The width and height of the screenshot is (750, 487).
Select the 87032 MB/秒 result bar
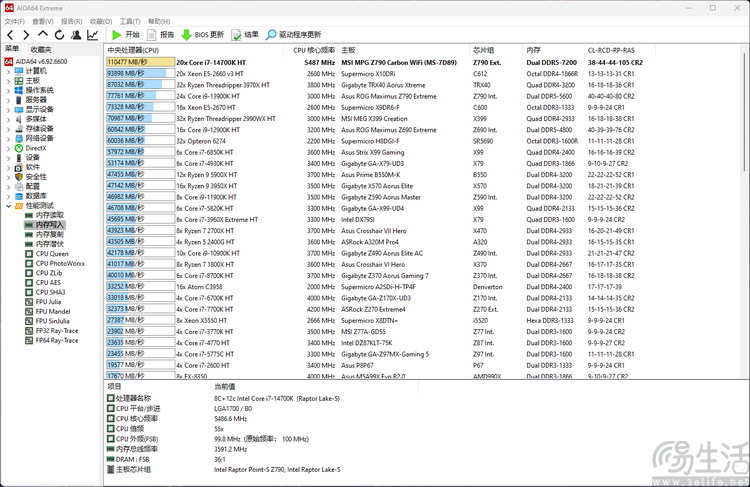(x=140, y=85)
